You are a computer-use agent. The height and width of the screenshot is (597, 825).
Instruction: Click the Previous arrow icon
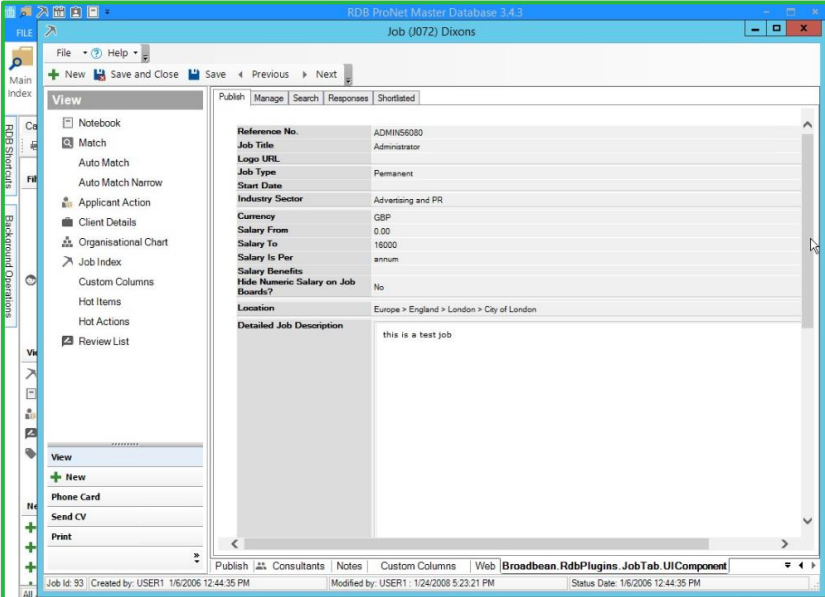pos(240,75)
